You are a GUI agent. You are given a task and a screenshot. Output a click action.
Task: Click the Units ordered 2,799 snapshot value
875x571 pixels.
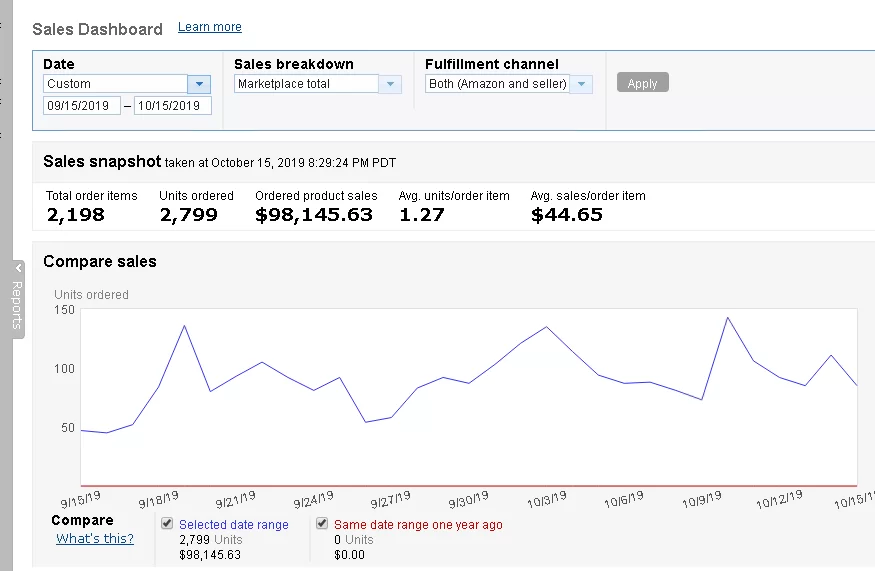188,214
